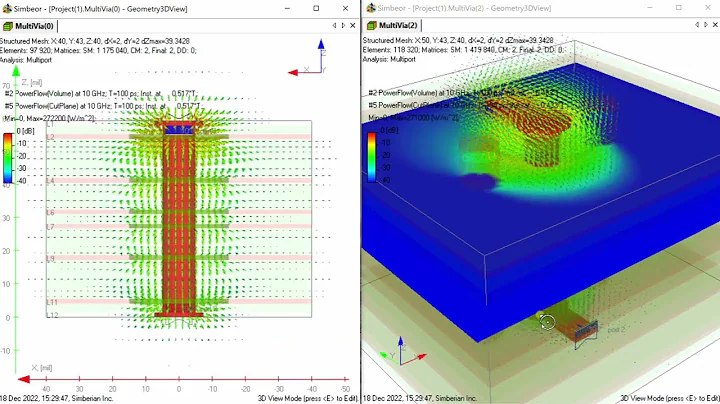Click layer label 'L12' in cross-section
This screenshot has width=720, height=404.
click(x=52, y=315)
